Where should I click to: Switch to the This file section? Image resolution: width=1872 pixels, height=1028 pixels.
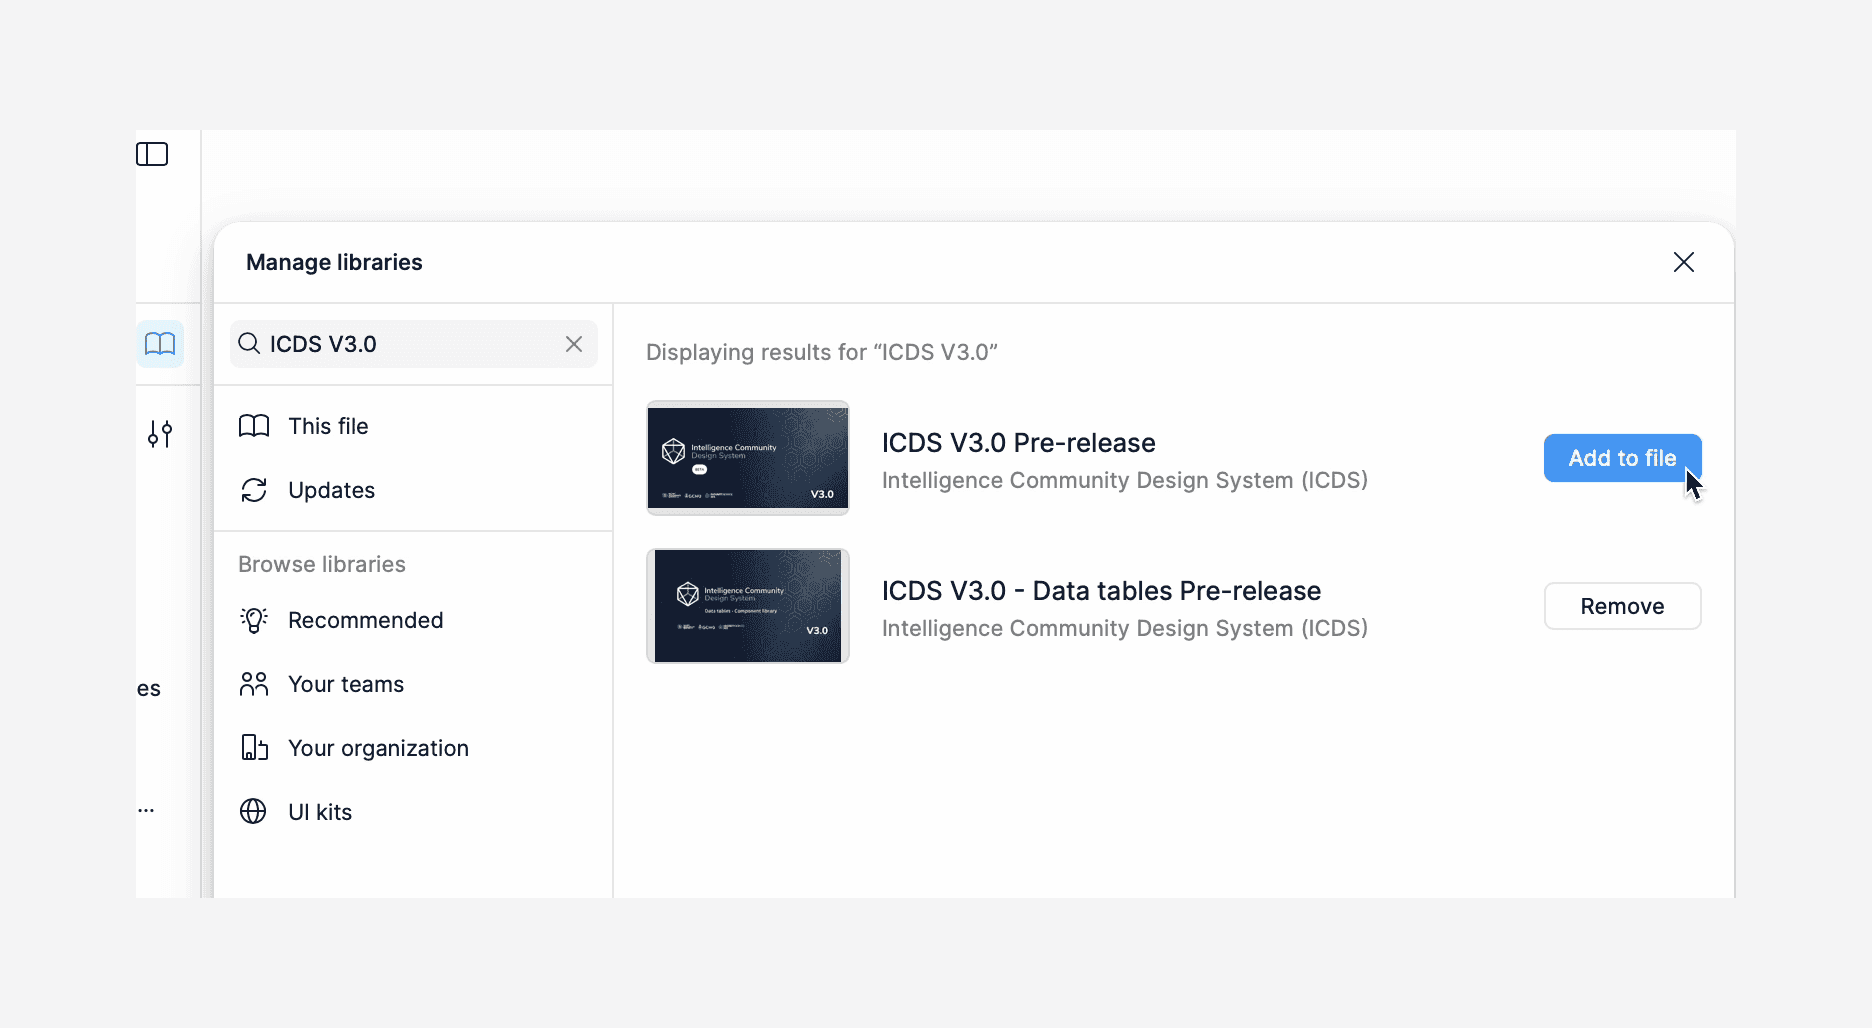327,426
